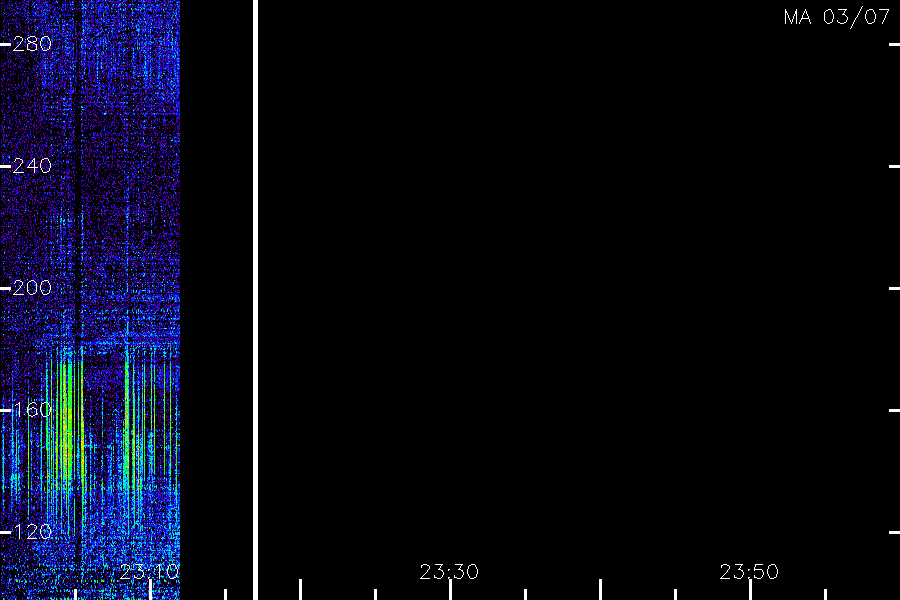Click the 23:10 time label

(x=149, y=572)
